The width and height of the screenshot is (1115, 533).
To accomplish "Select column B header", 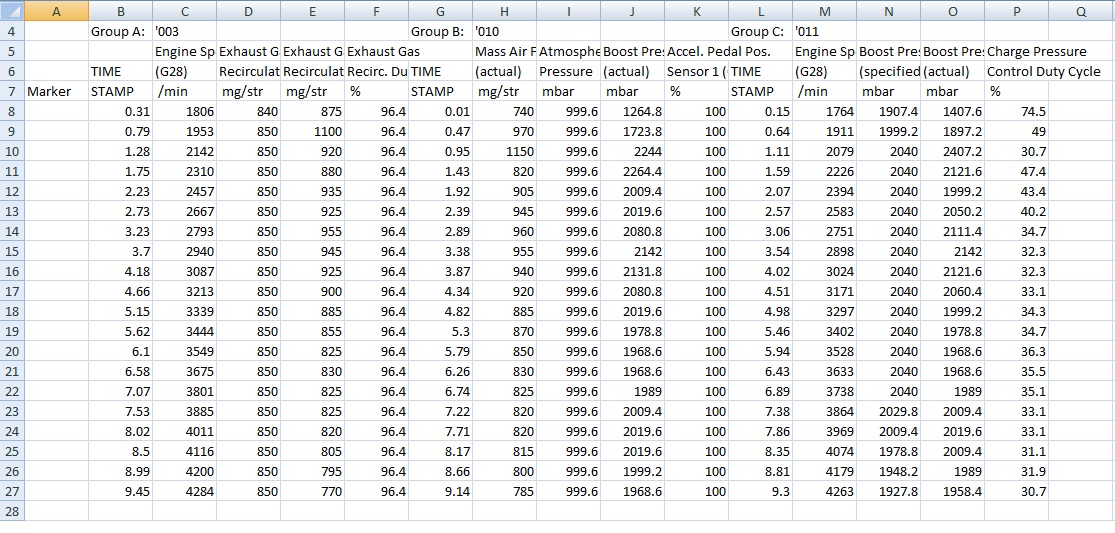I will tap(120, 11).
